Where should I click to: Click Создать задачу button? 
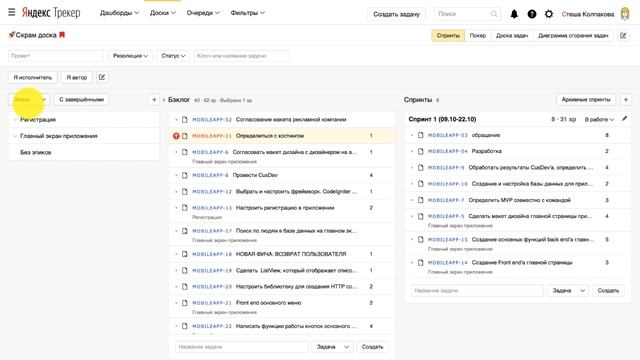pos(396,14)
